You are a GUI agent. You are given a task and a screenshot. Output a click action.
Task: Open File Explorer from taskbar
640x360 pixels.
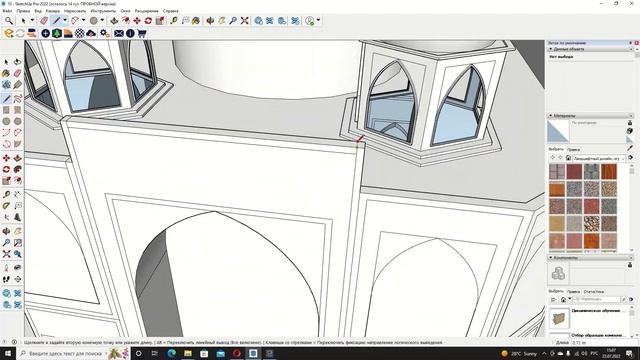coord(188,353)
